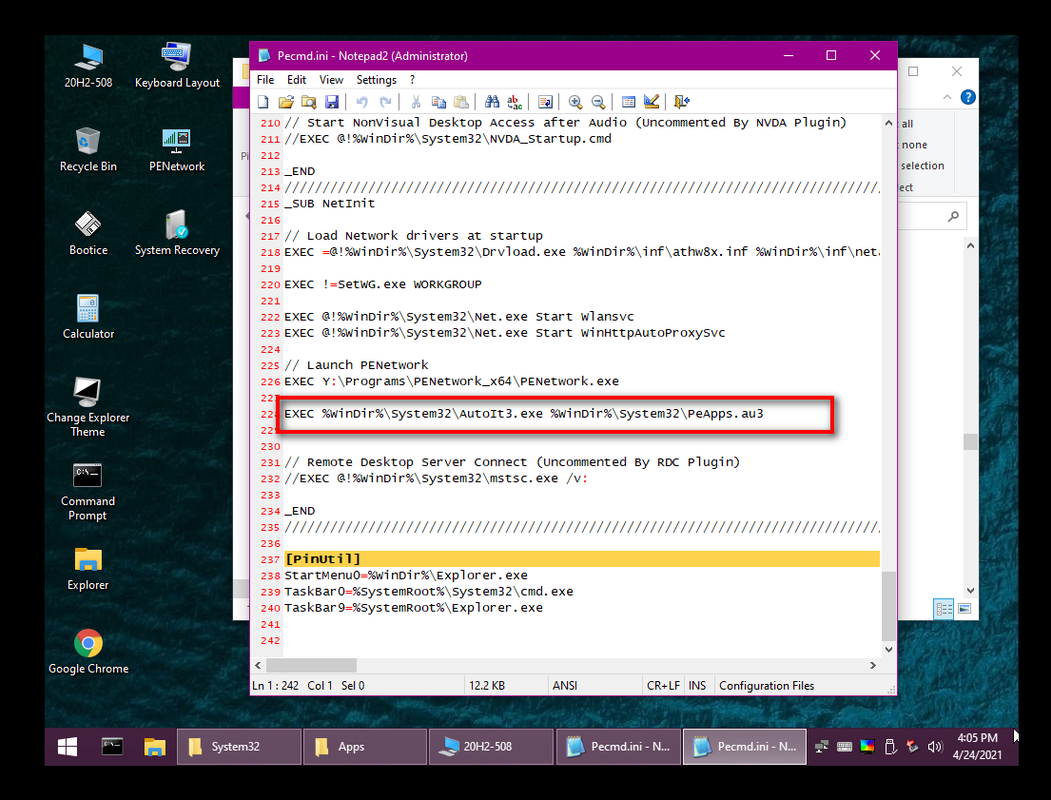Click help question icon in background Explorer

coord(968,97)
